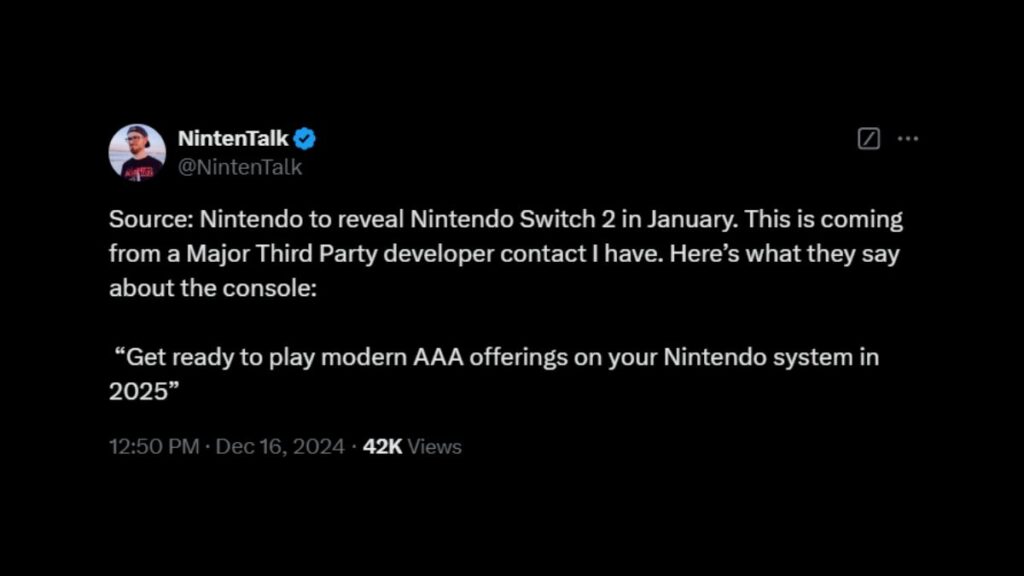Select the square slash icon near the tweet
The height and width of the screenshot is (576, 1024).
[868, 138]
